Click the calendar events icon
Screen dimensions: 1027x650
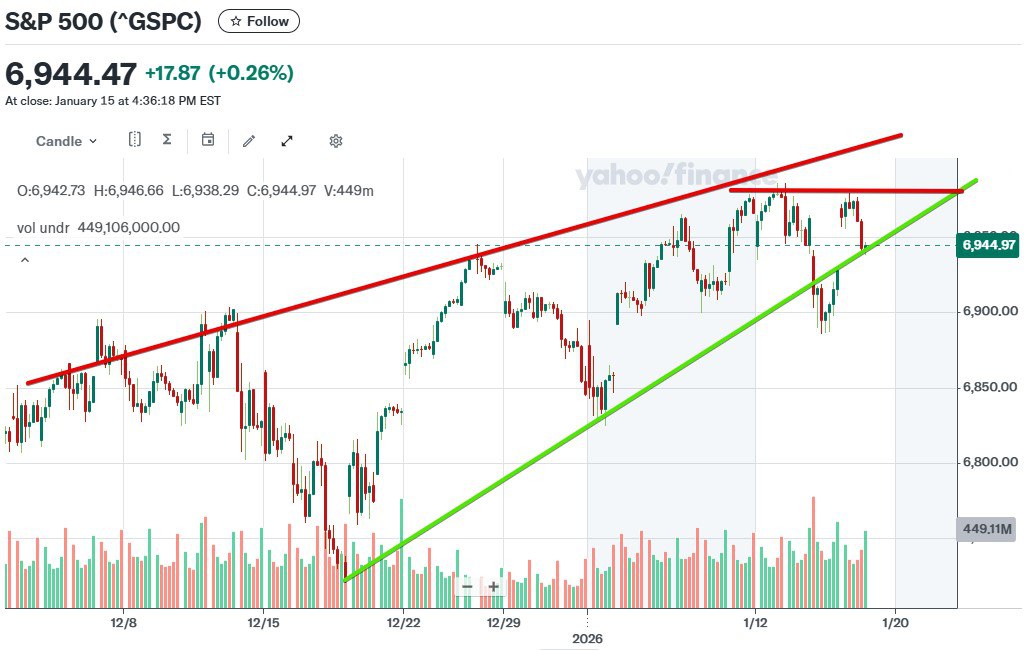pyautogui.click(x=208, y=140)
